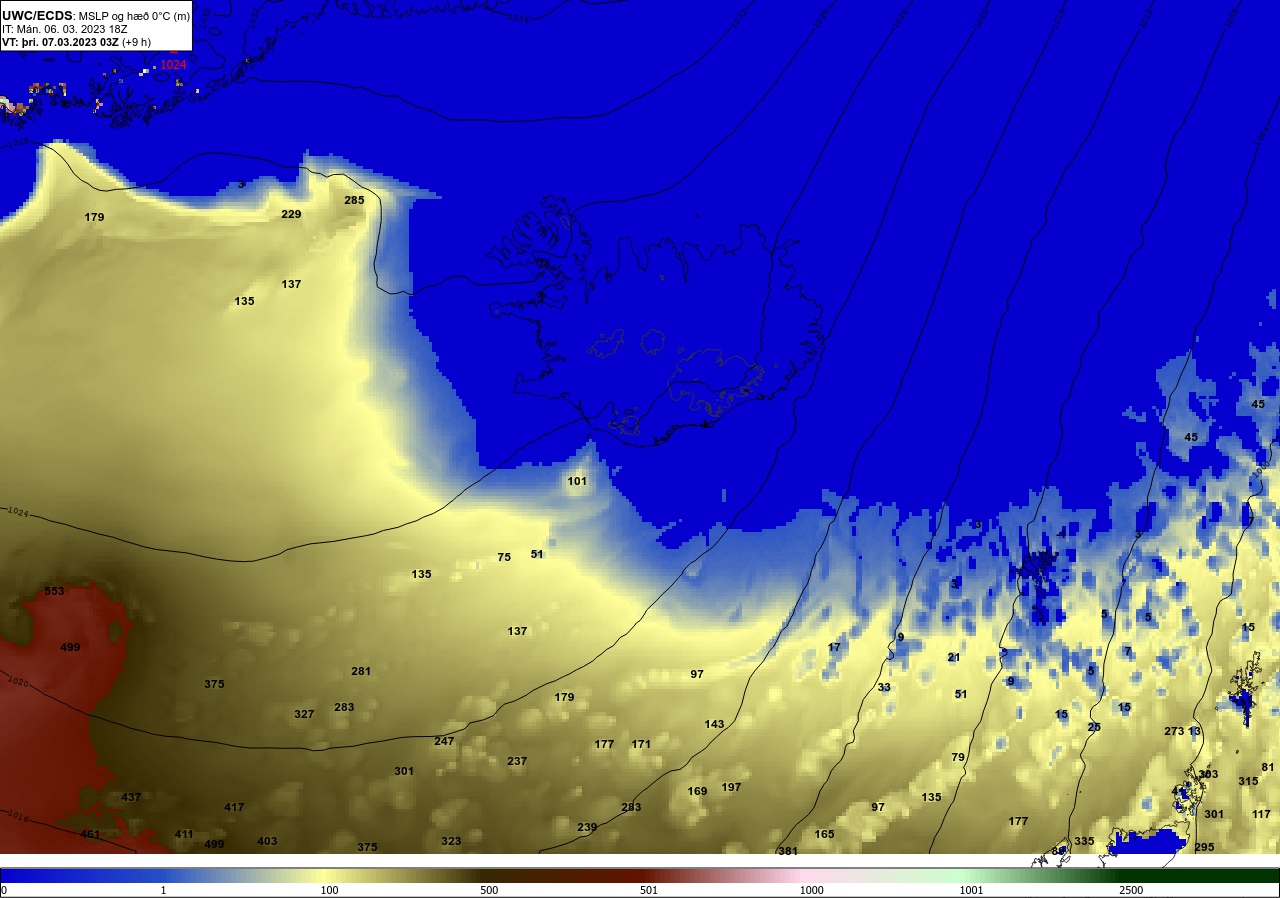Select the 79 map value
This screenshot has width=1280, height=898.
[958, 757]
